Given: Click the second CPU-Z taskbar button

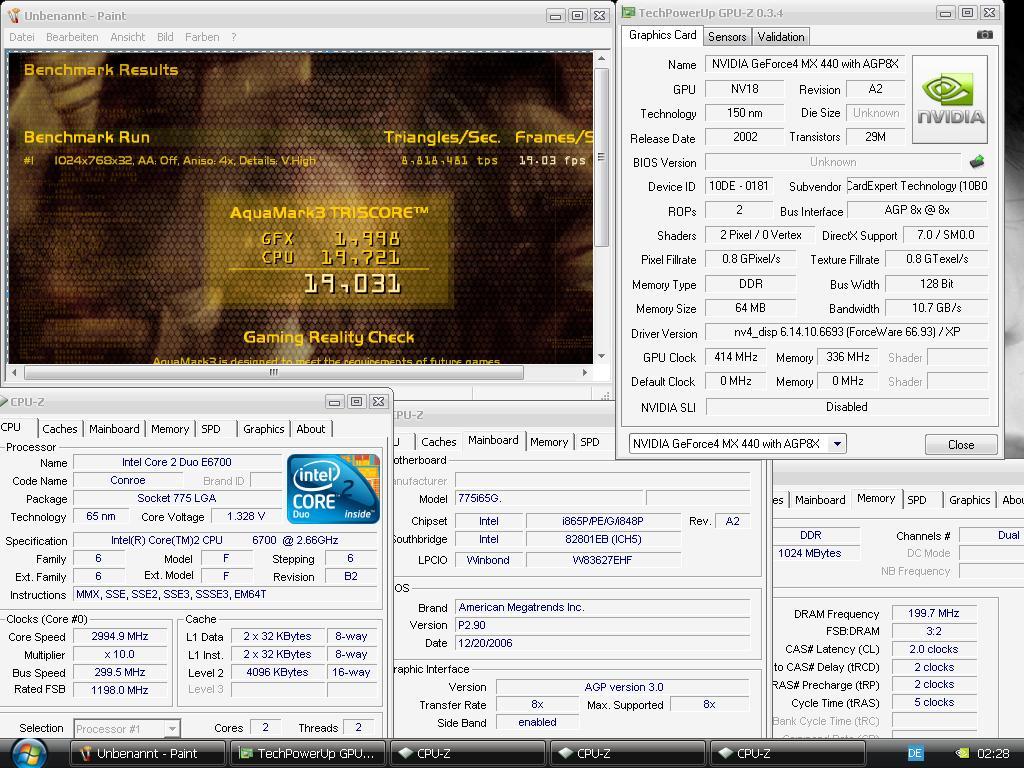Looking at the screenshot, I should point(628,754).
